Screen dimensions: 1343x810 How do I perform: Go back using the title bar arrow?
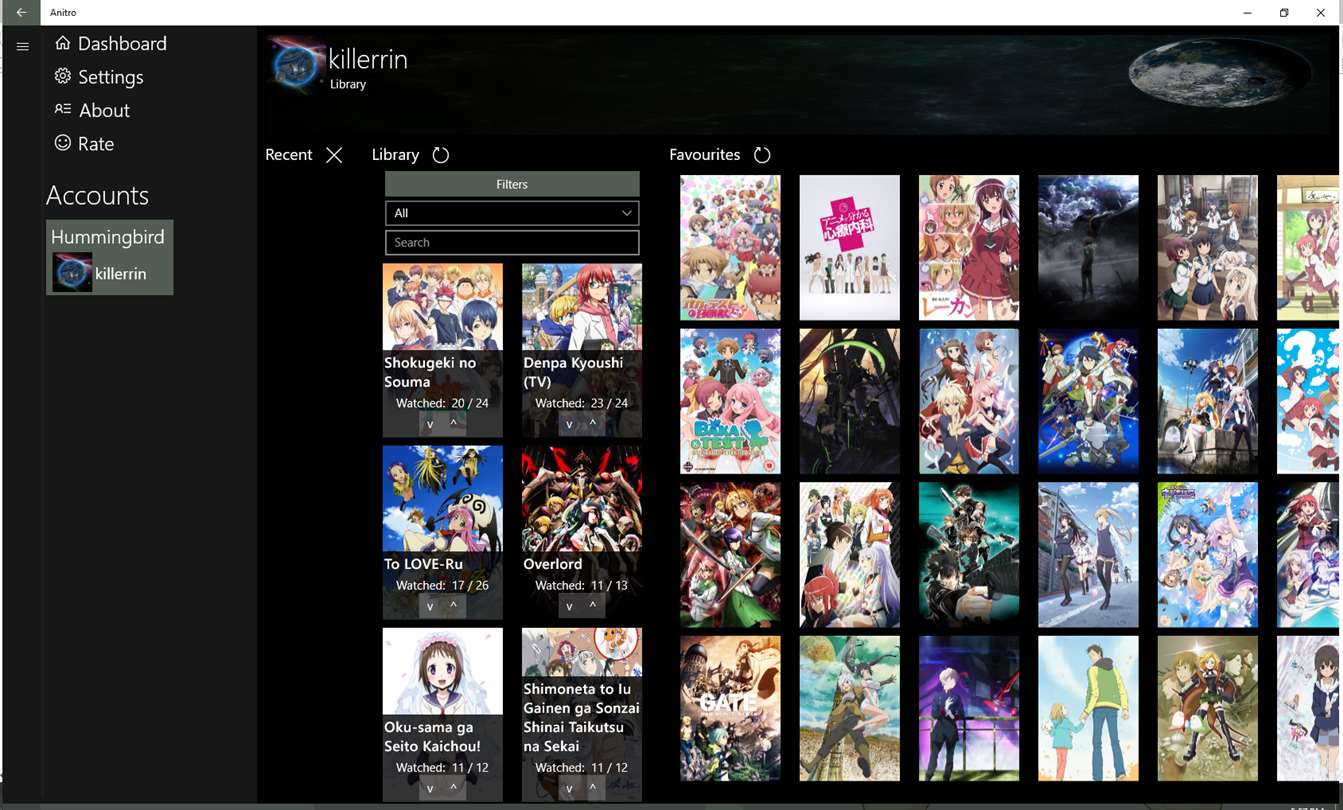tap(21, 12)
